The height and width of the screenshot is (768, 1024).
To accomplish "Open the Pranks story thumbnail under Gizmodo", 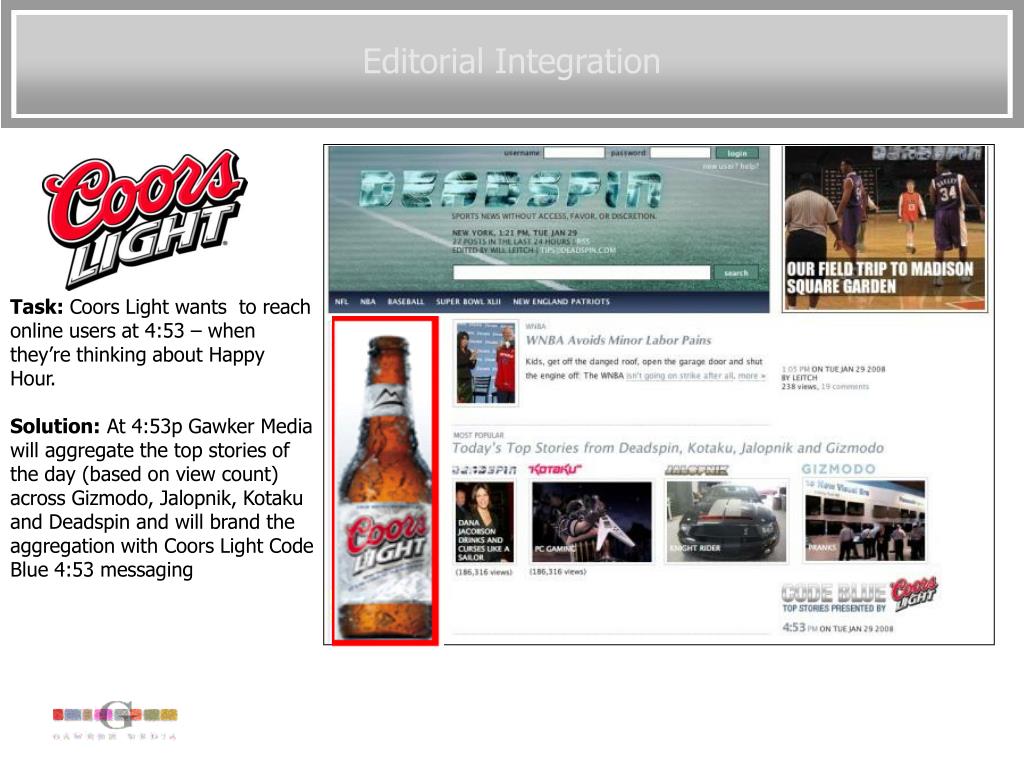I will (865, 520).
